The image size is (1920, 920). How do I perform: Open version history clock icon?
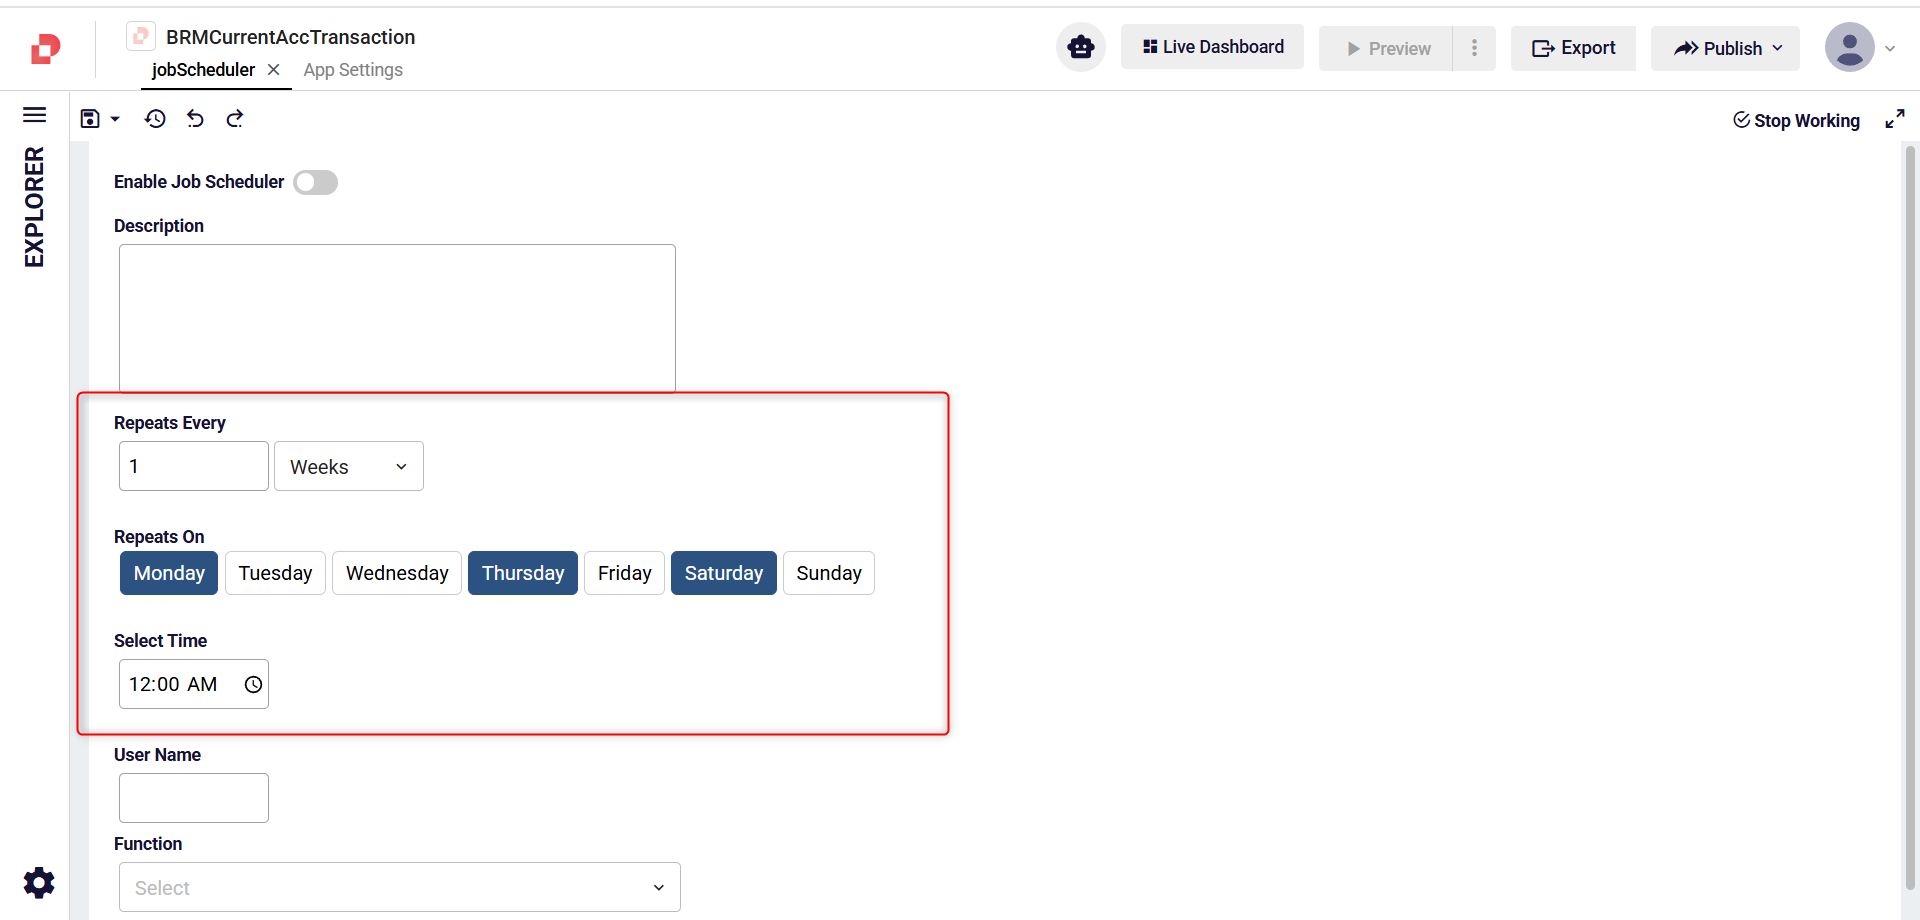(155, 119)
